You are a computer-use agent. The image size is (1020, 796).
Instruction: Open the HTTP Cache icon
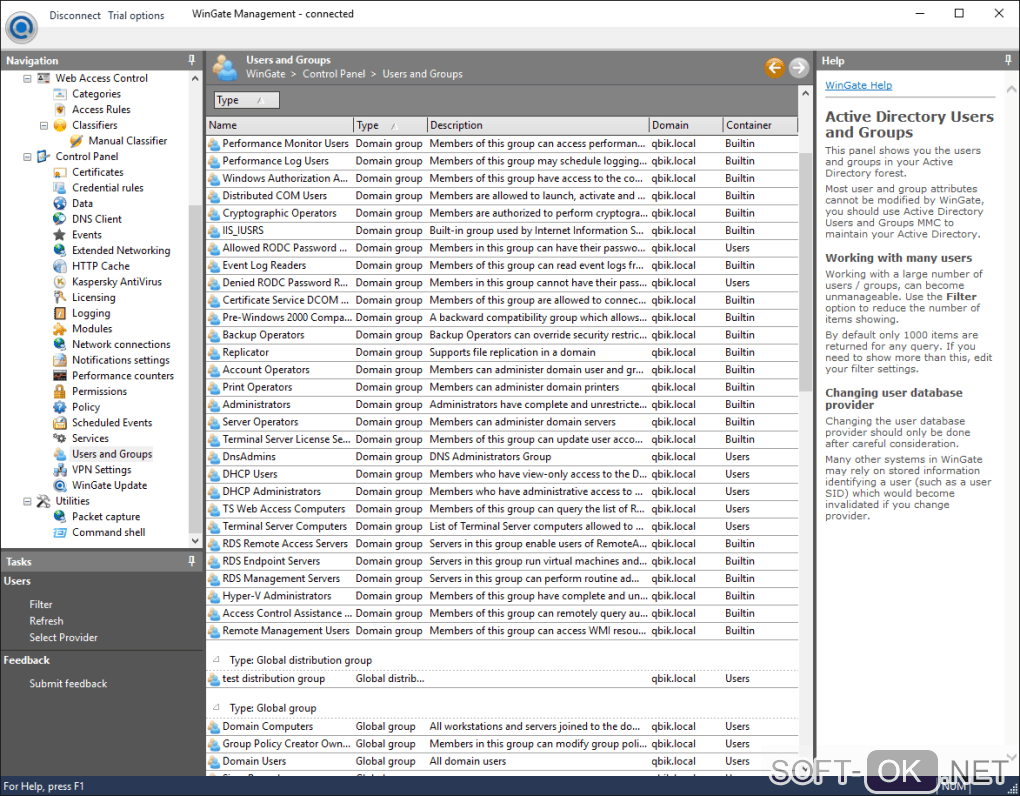coord(60,266)
